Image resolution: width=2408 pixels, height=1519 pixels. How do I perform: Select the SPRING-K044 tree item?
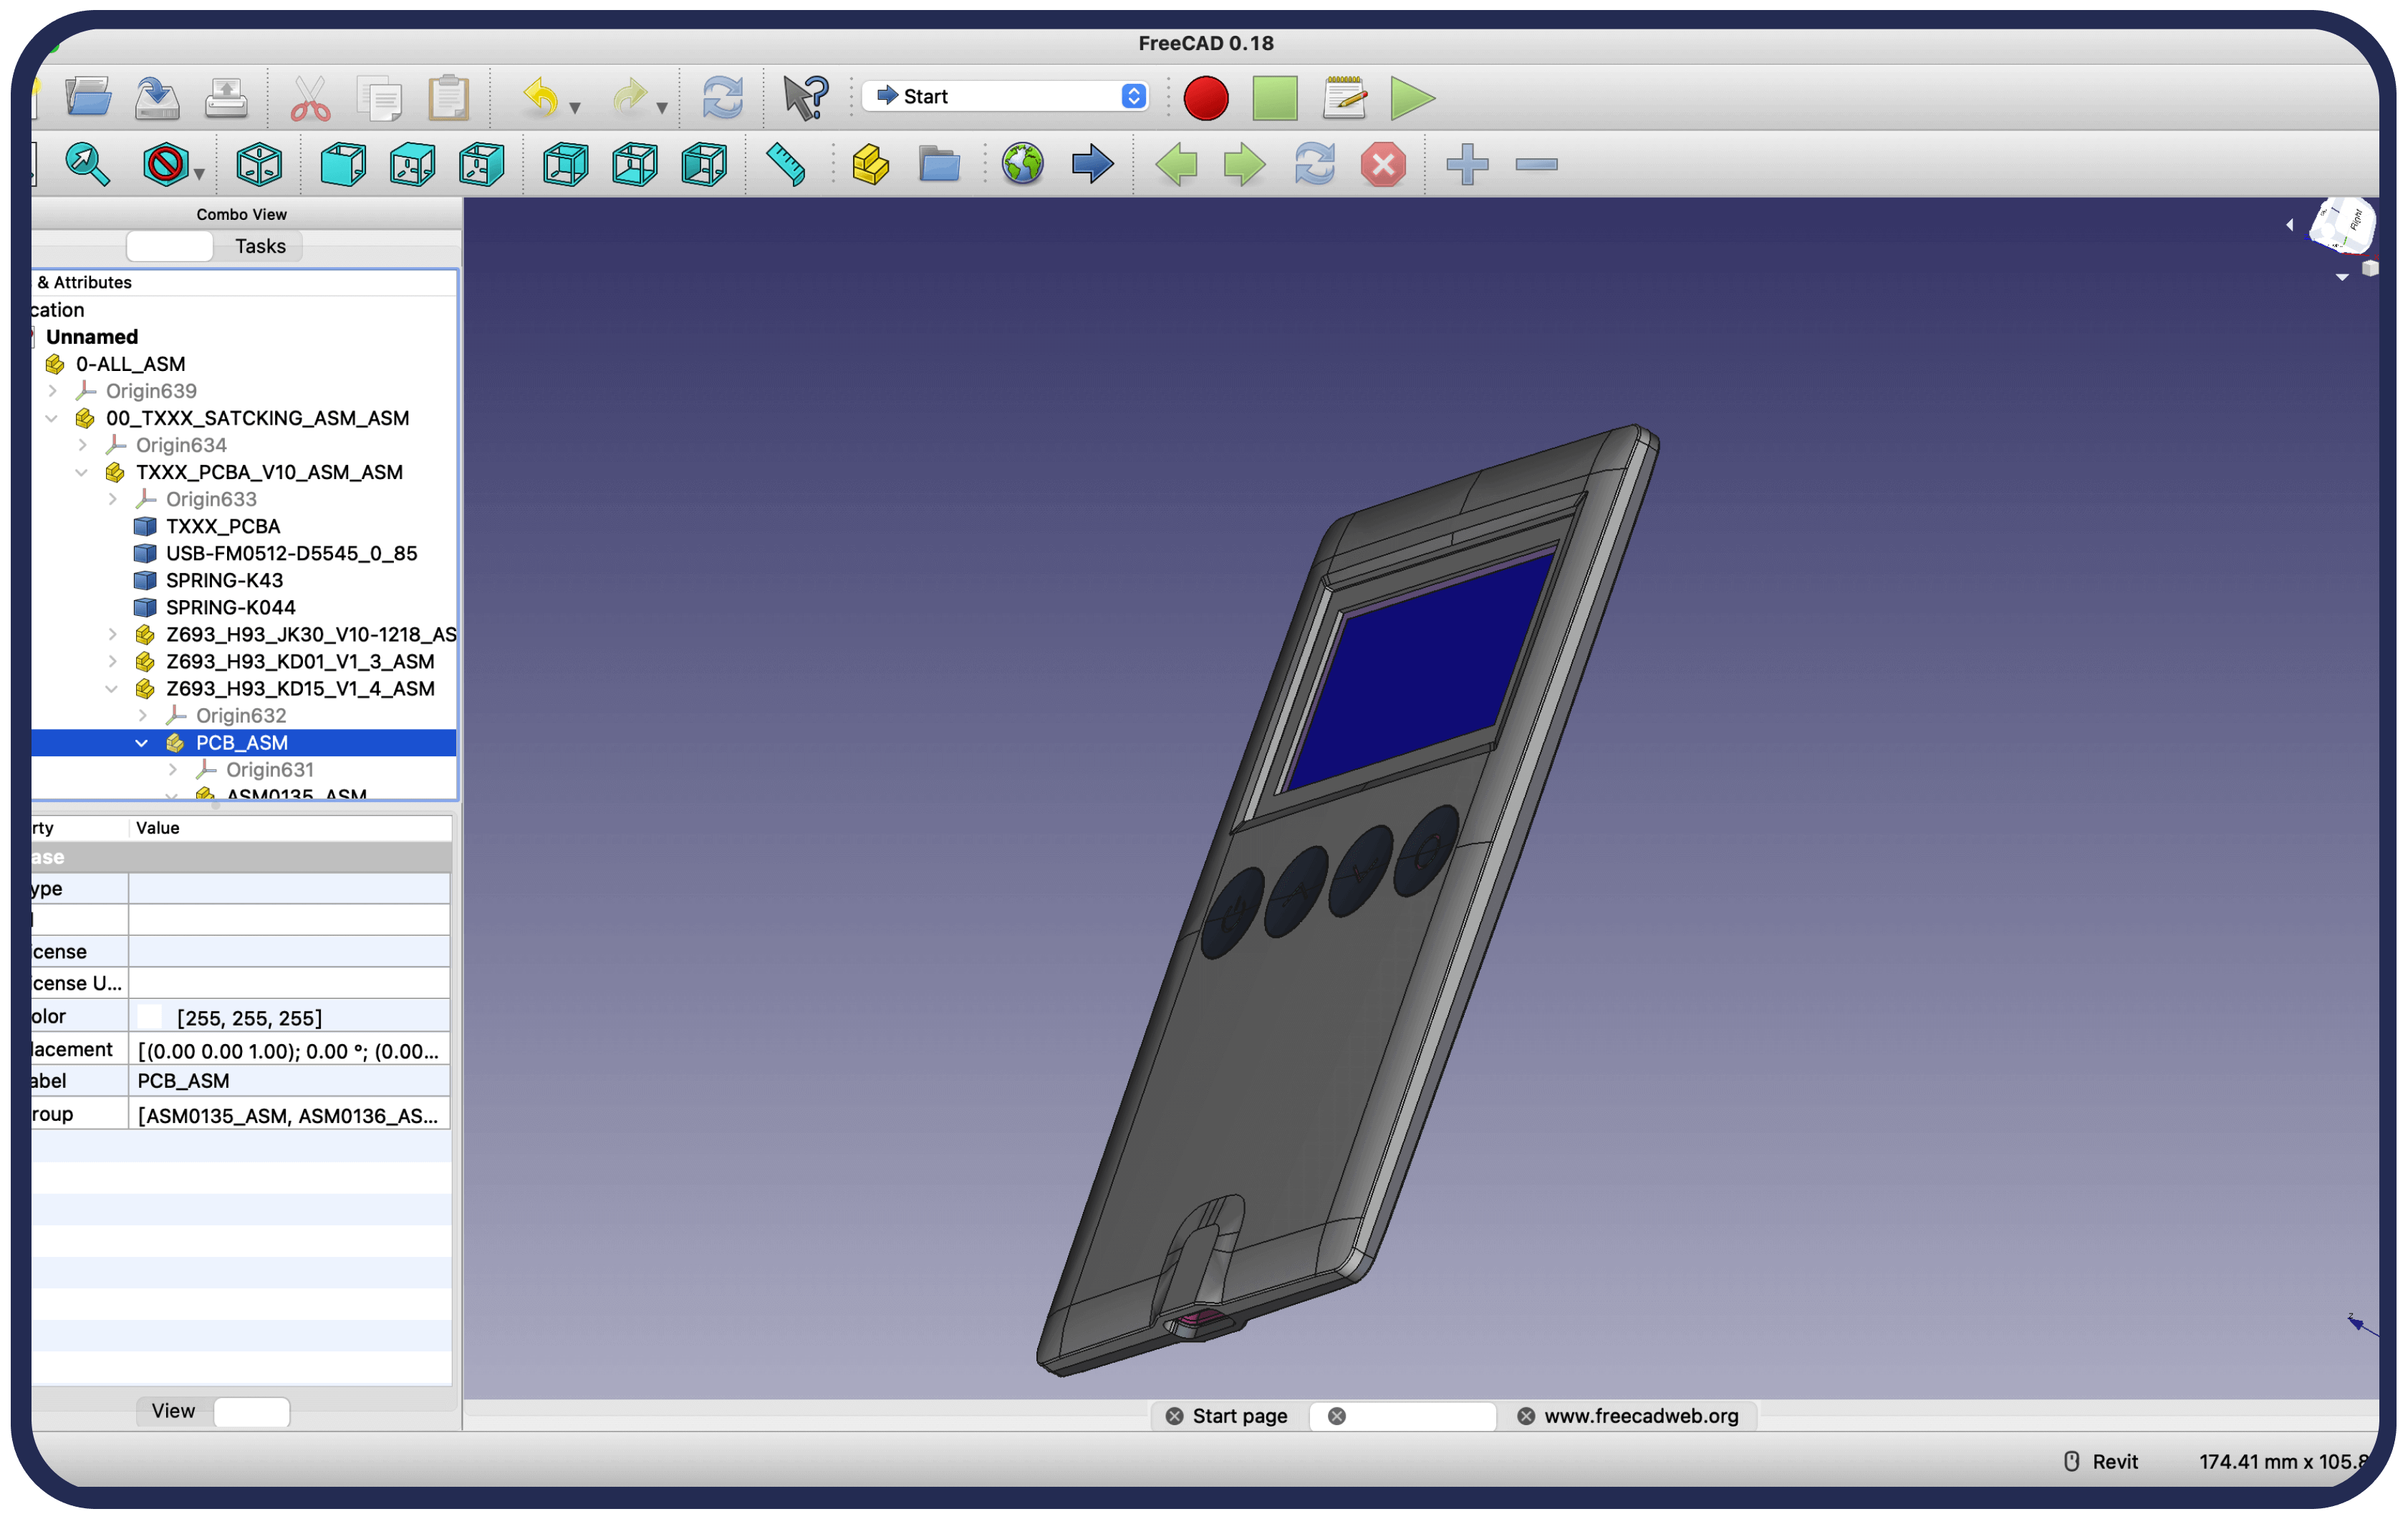[230, 607]
